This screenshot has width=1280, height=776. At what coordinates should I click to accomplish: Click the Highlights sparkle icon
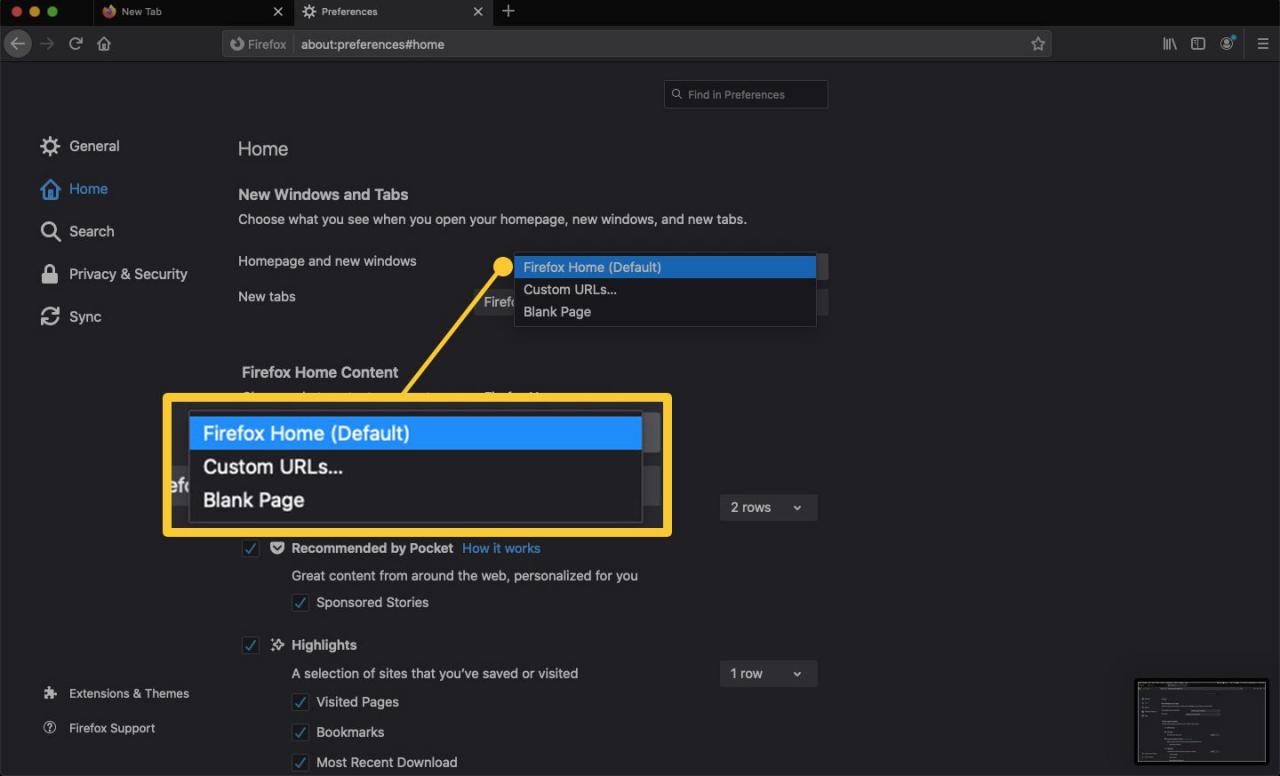pyautogui.click(x=277, y=645)
